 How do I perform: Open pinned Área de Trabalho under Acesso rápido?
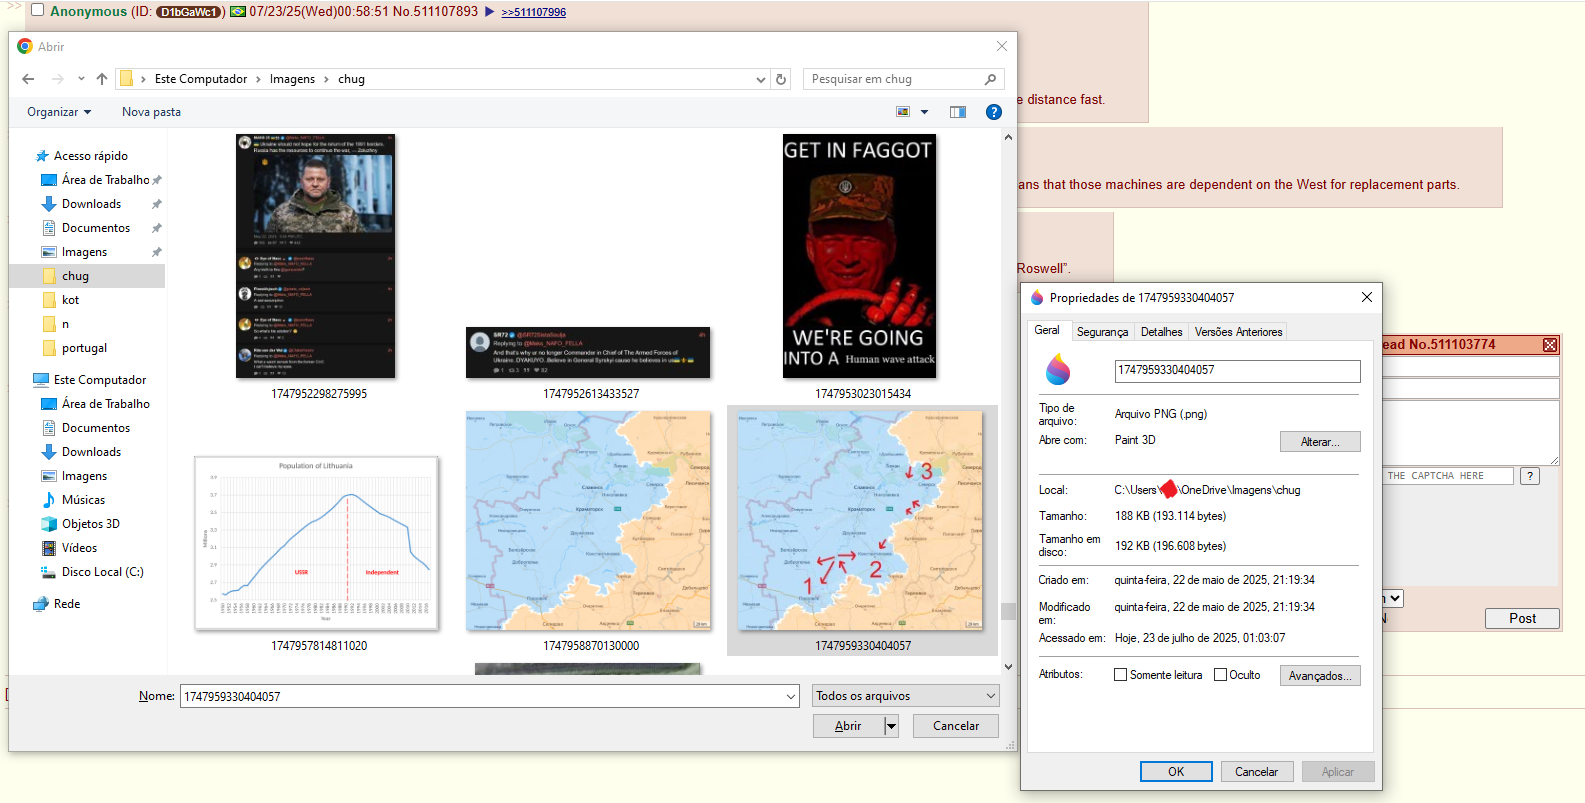point(105,180)
